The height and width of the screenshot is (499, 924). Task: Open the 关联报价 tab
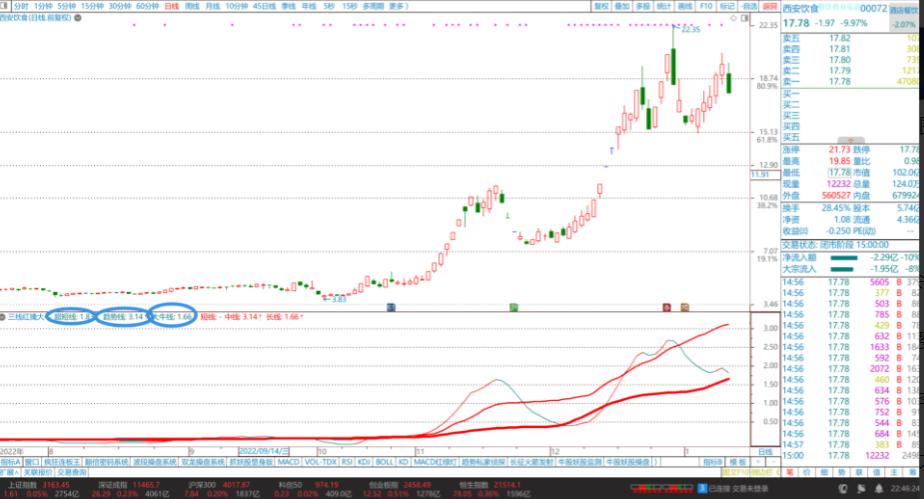[38, 472]
